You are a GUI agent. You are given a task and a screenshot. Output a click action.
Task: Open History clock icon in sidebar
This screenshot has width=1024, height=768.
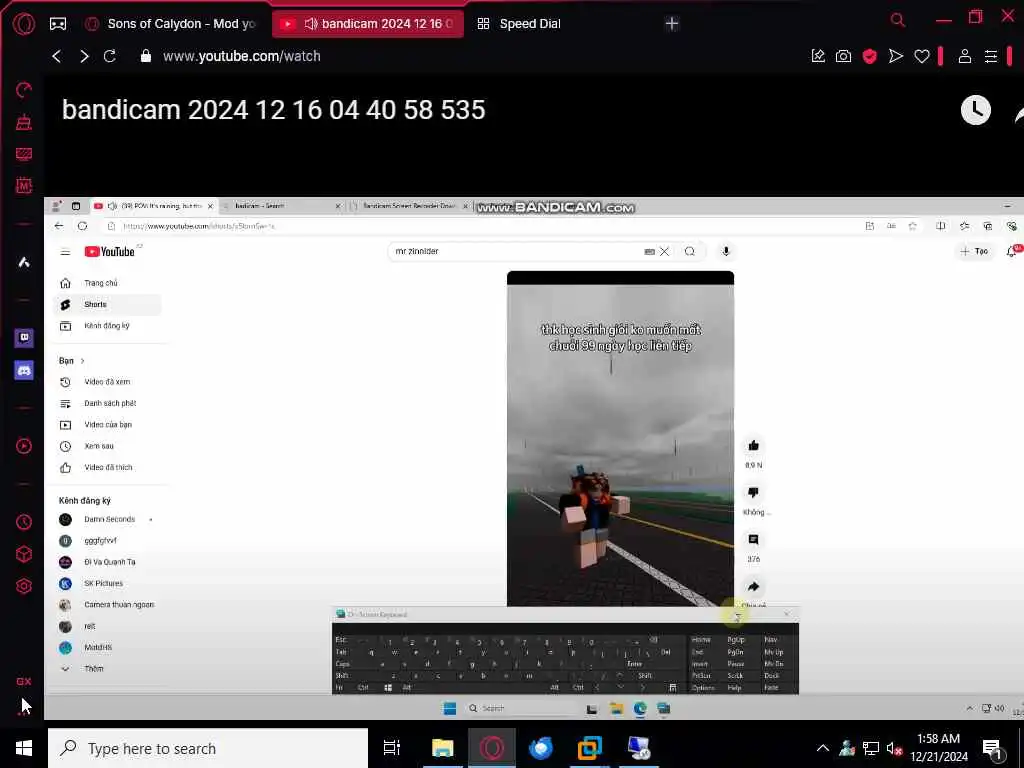pos(24,522)
